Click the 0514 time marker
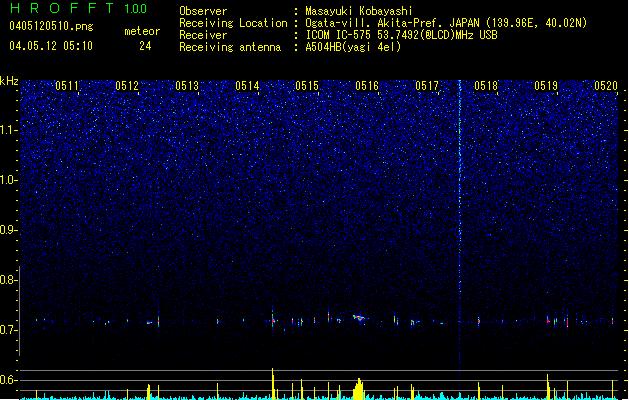 pos(247,86)
